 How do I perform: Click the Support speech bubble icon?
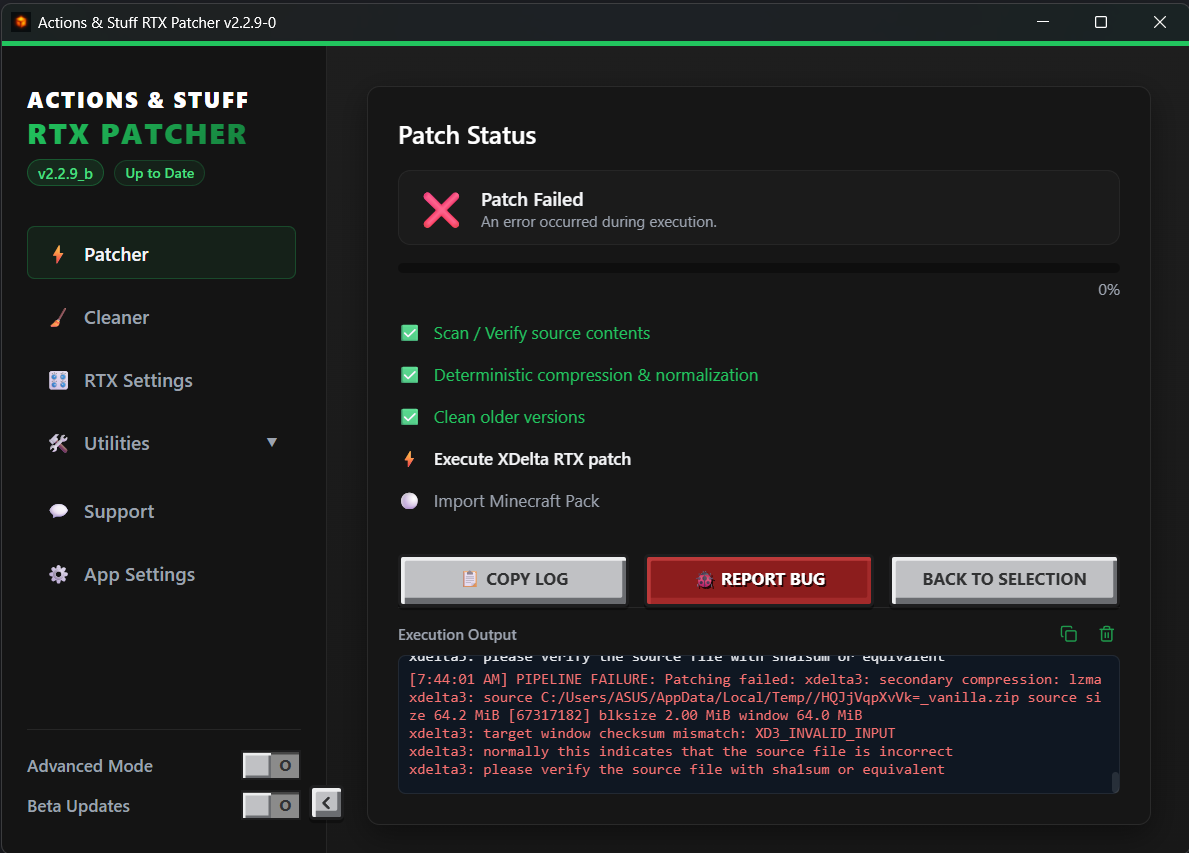coord(58,511)
